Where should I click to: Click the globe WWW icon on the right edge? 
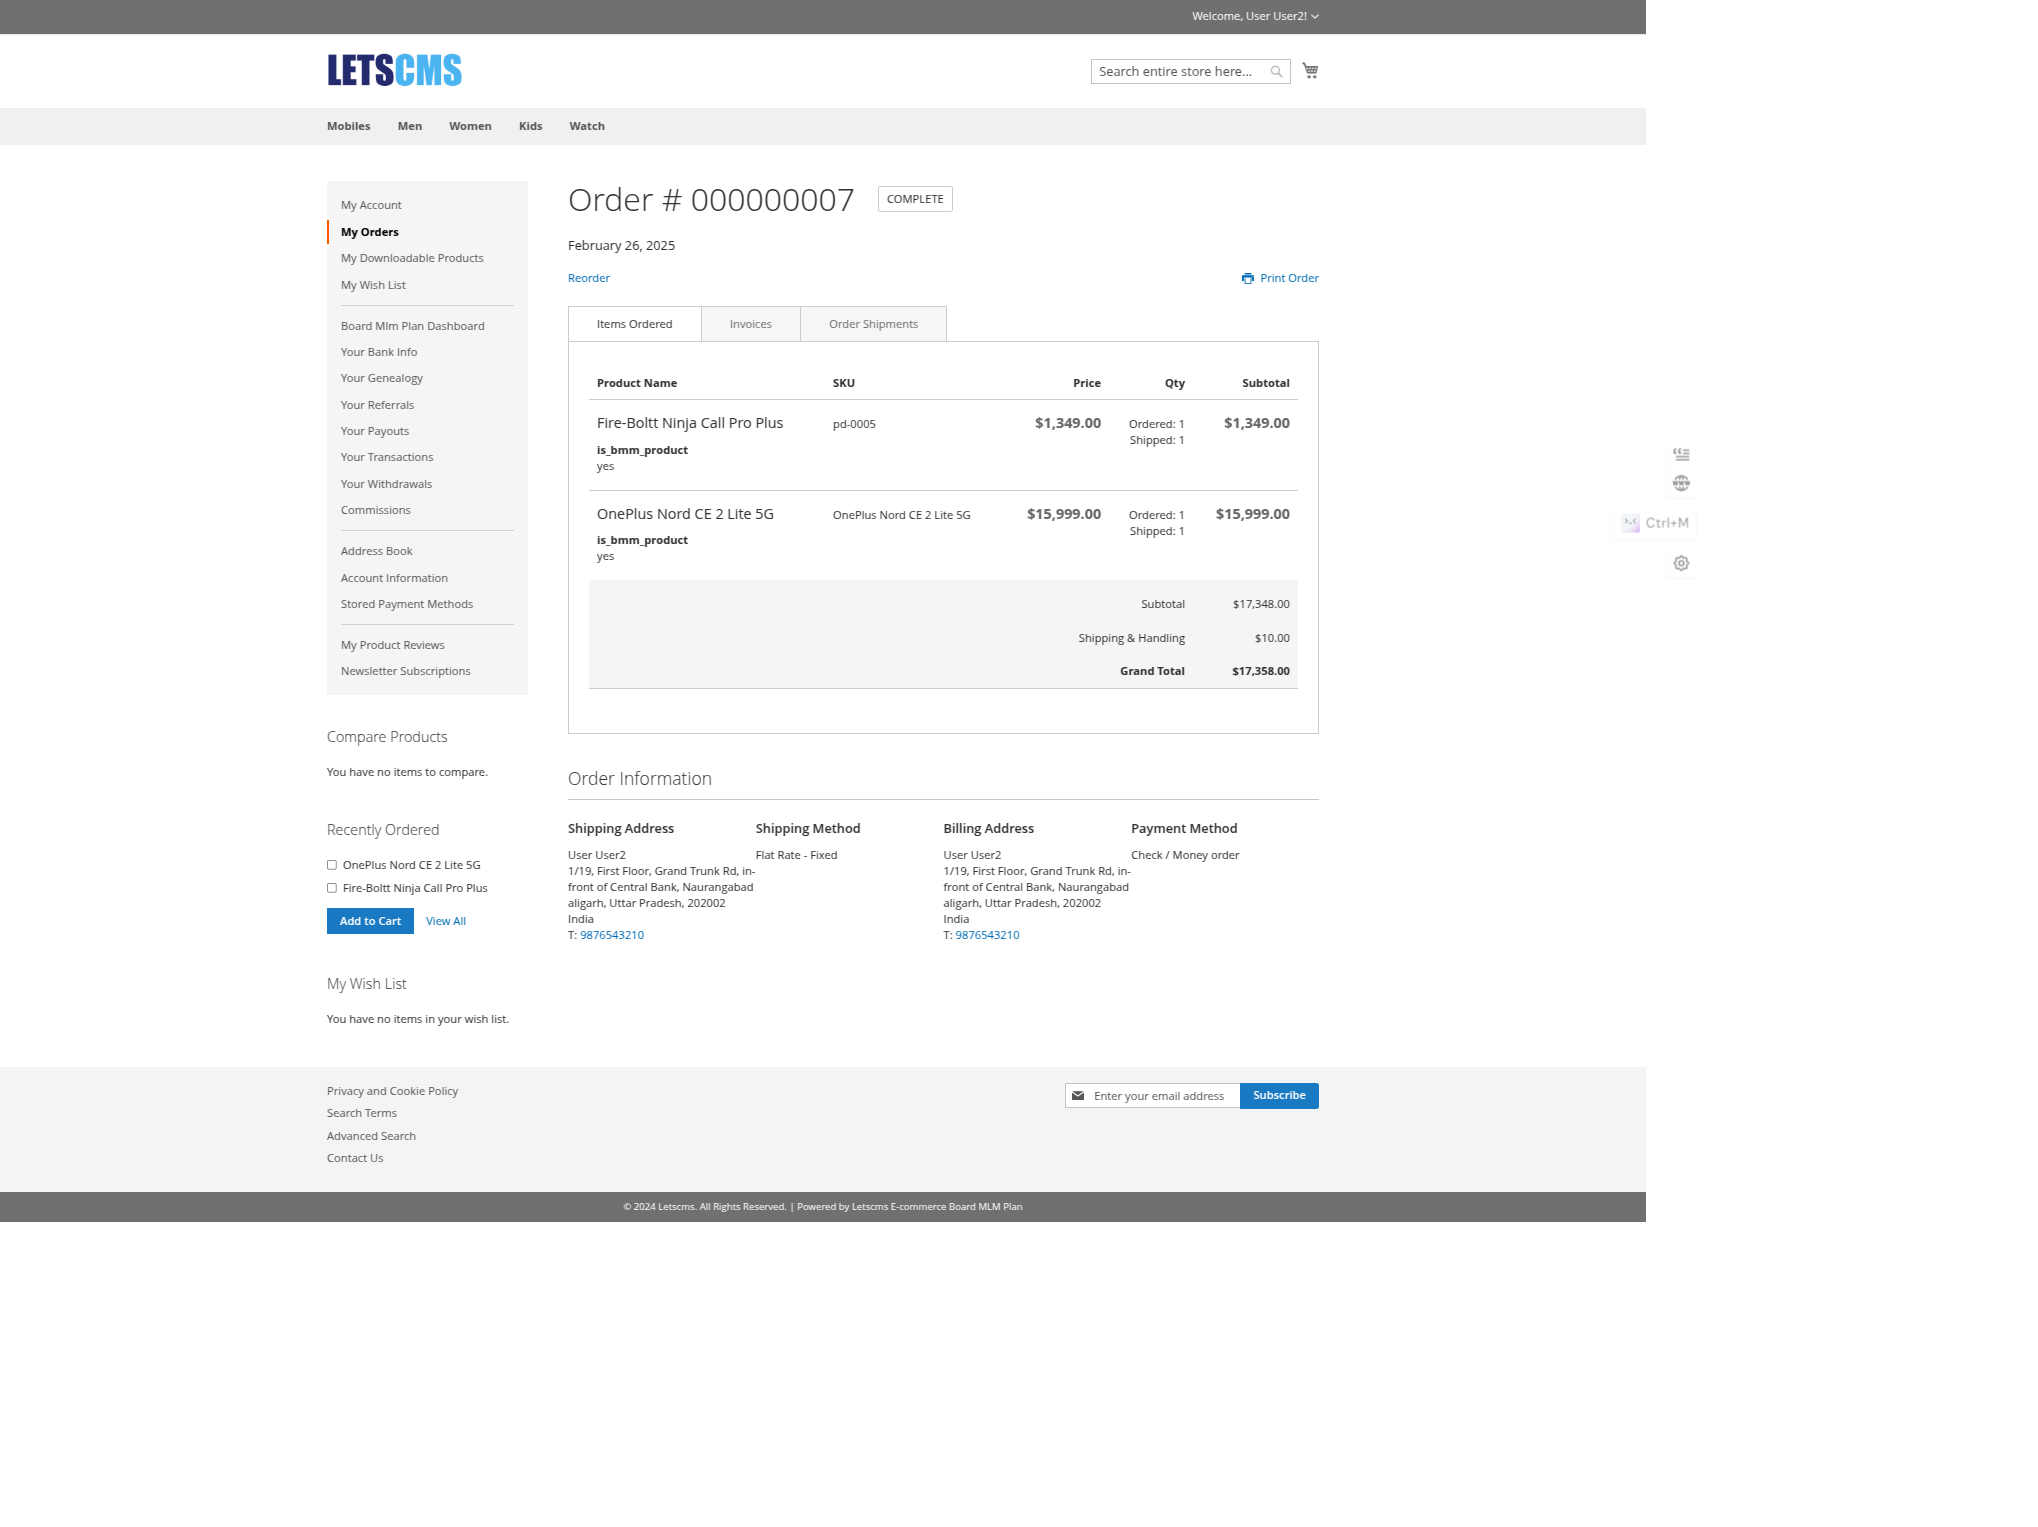[1681, 483]
